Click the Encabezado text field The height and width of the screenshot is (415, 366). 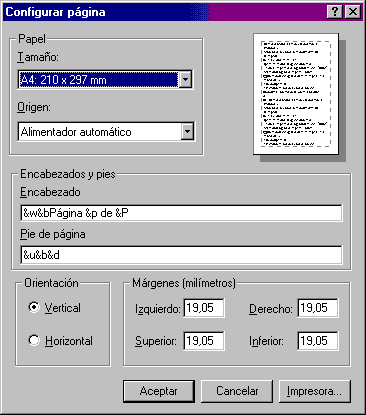pos(181,213)
